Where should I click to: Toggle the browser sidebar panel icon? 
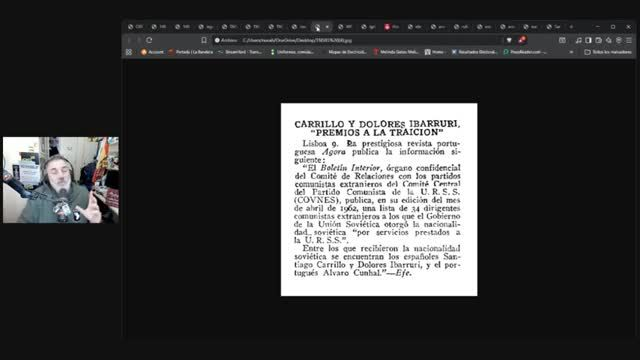click(x=589, y=40)
